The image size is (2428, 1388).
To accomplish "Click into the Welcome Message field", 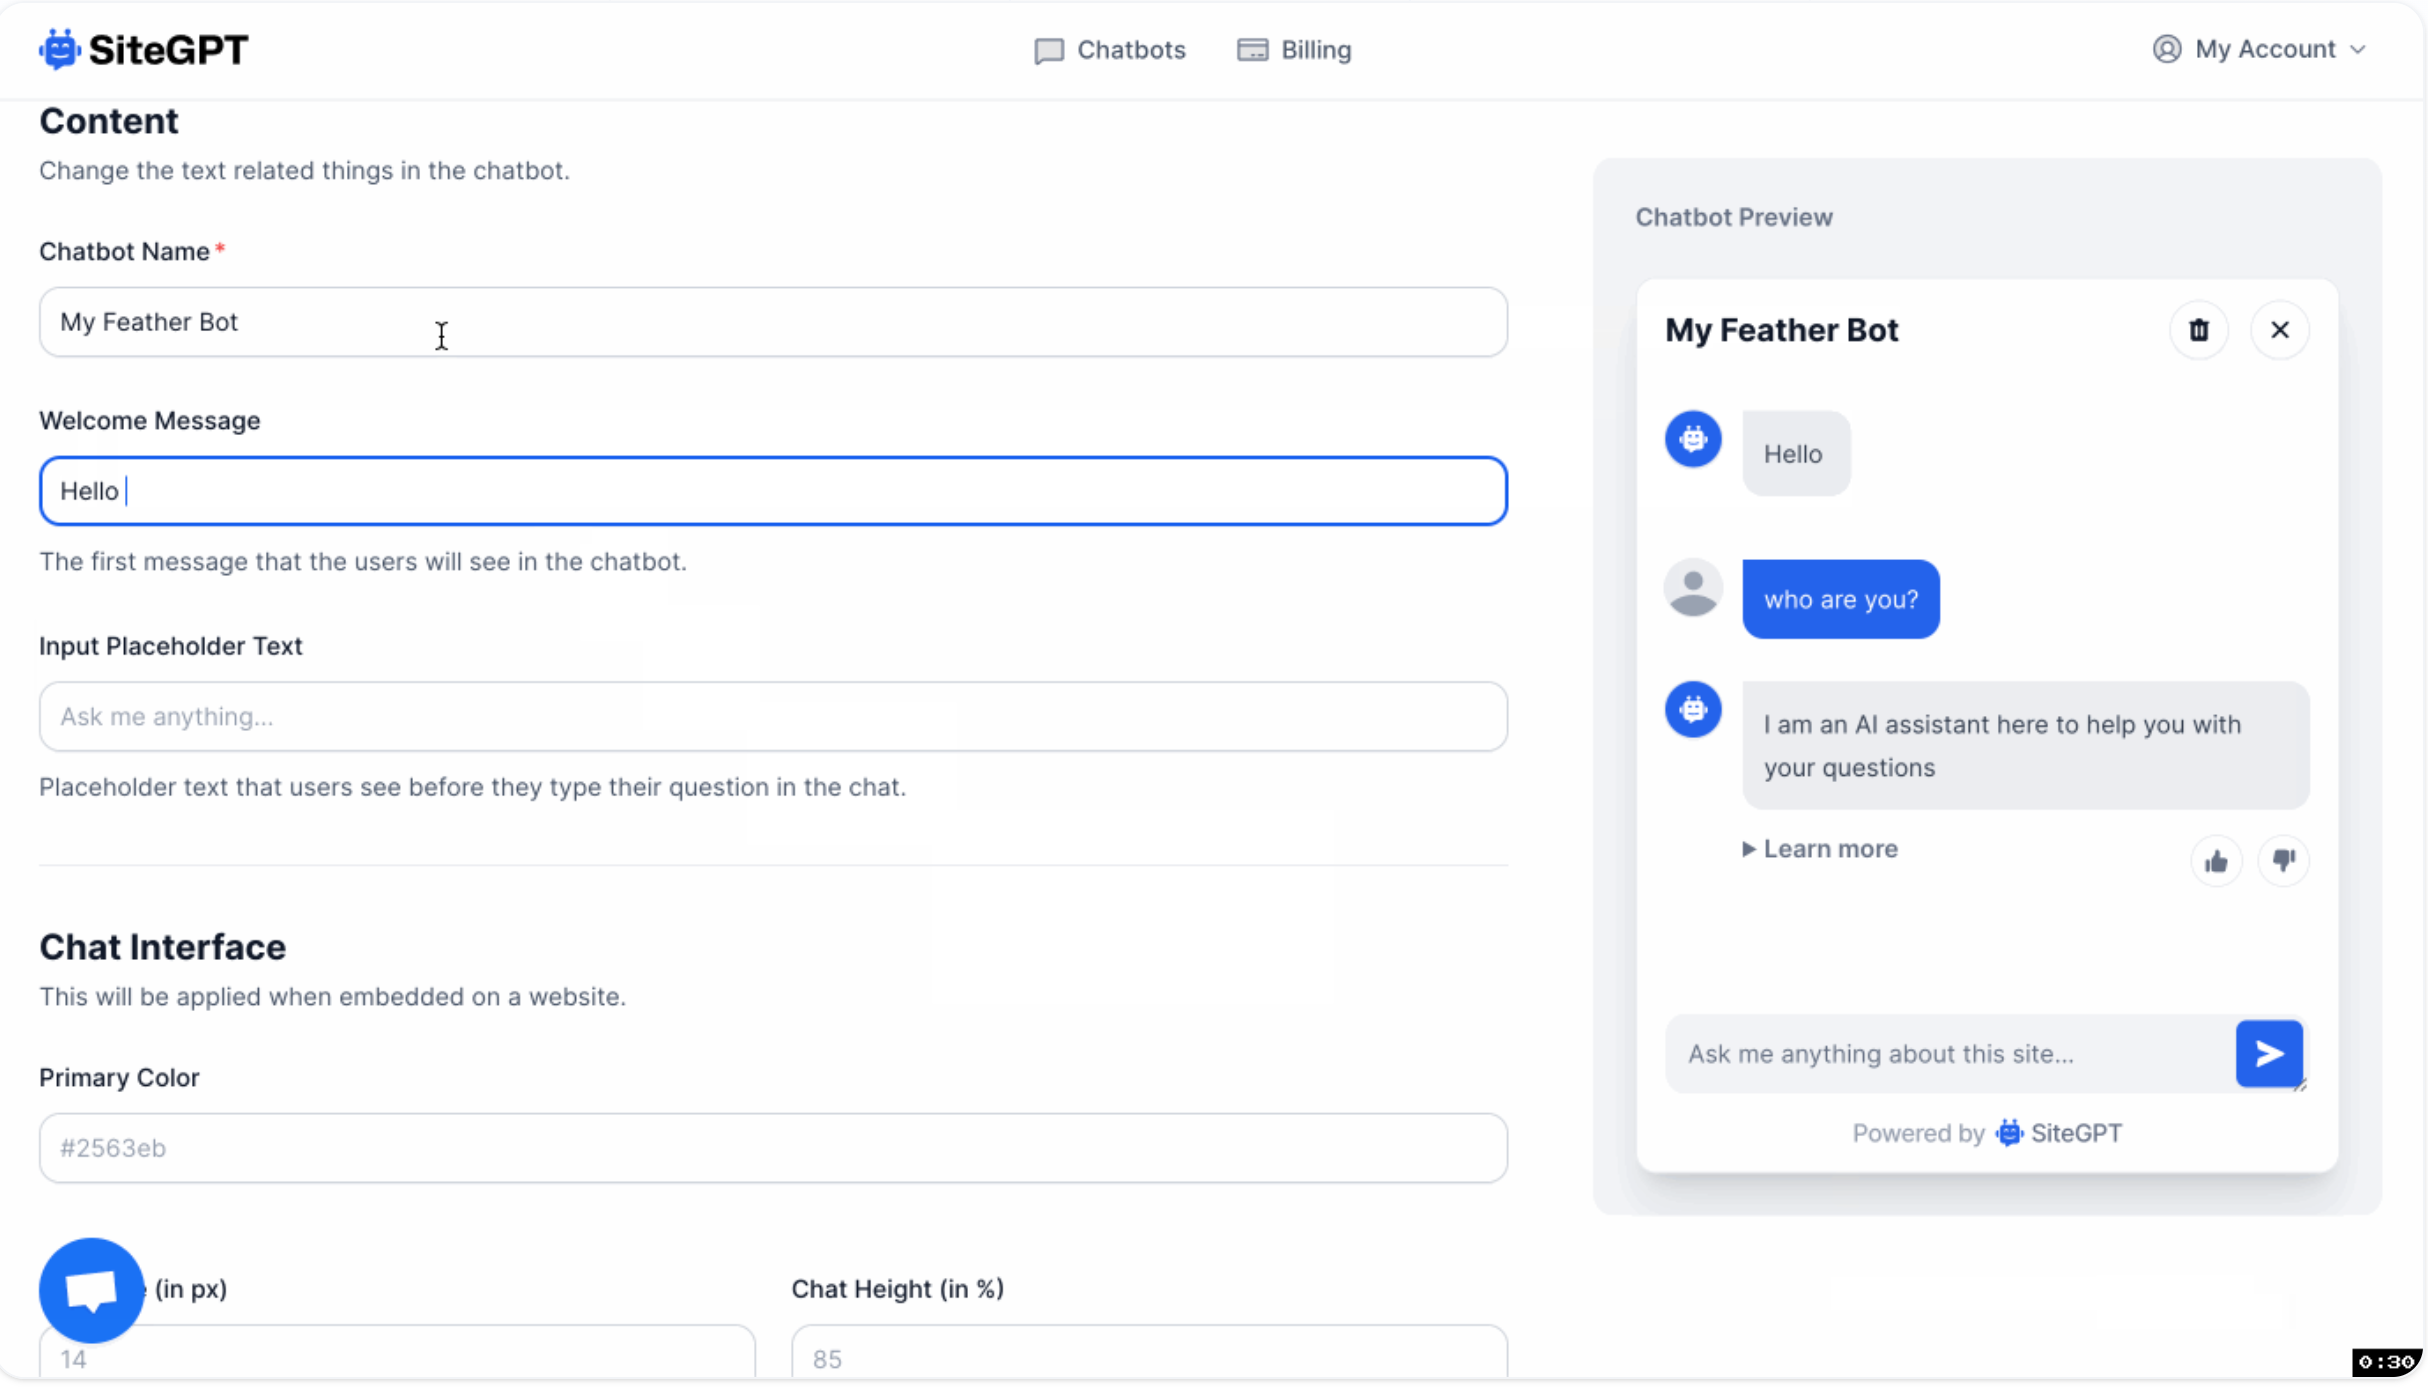I will (x=772, y=491).
